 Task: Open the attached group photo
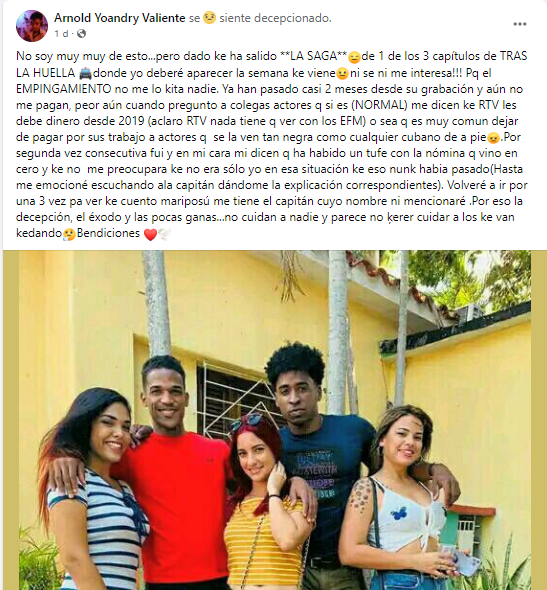275,420
